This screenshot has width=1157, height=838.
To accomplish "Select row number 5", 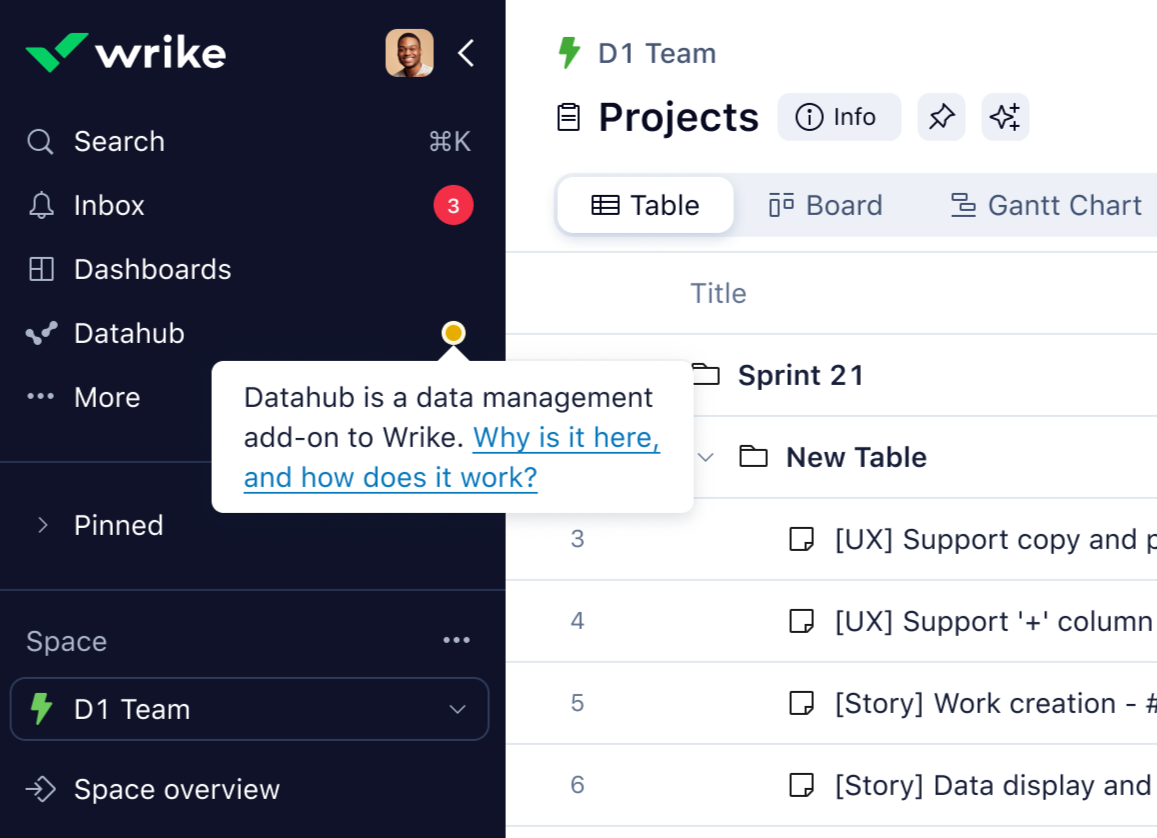I will coord(577,703).
